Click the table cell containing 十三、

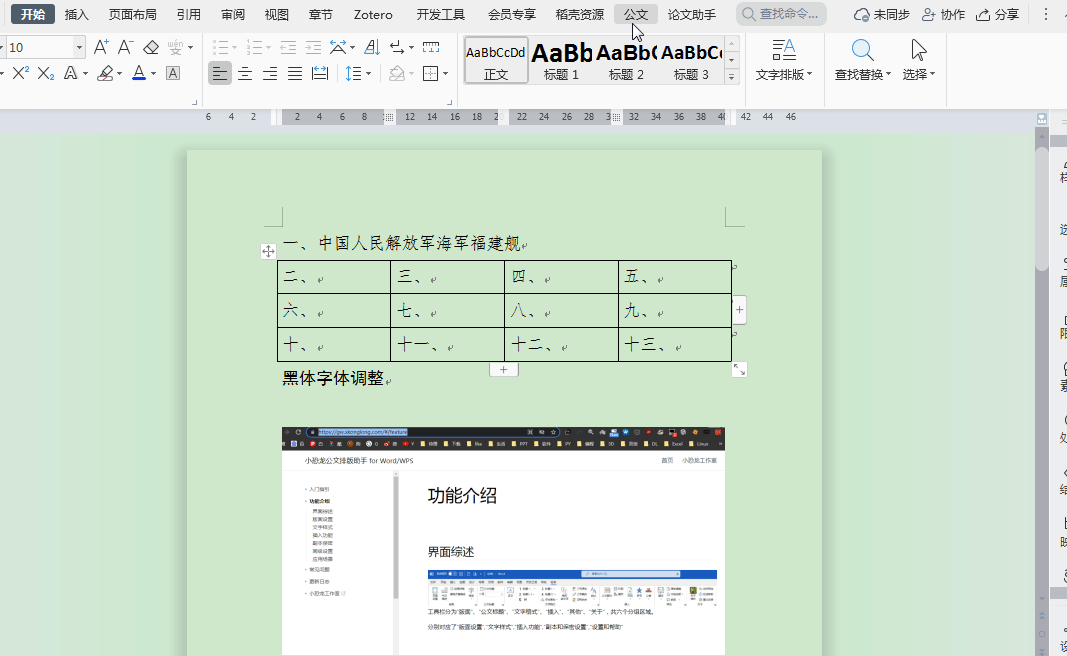coord(675,344)
